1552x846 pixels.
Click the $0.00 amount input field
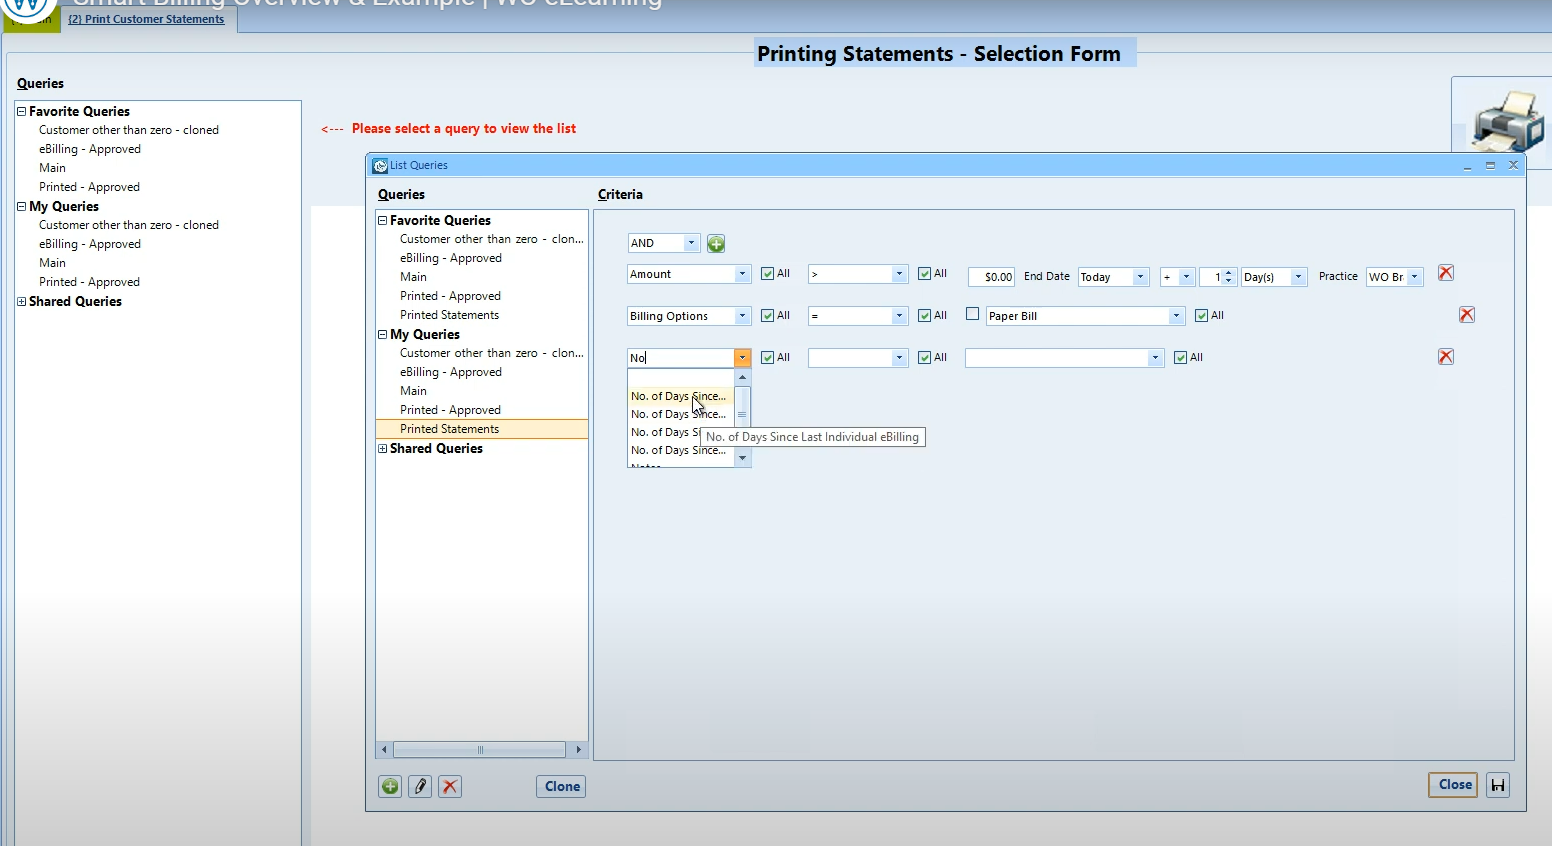(991, 277)
